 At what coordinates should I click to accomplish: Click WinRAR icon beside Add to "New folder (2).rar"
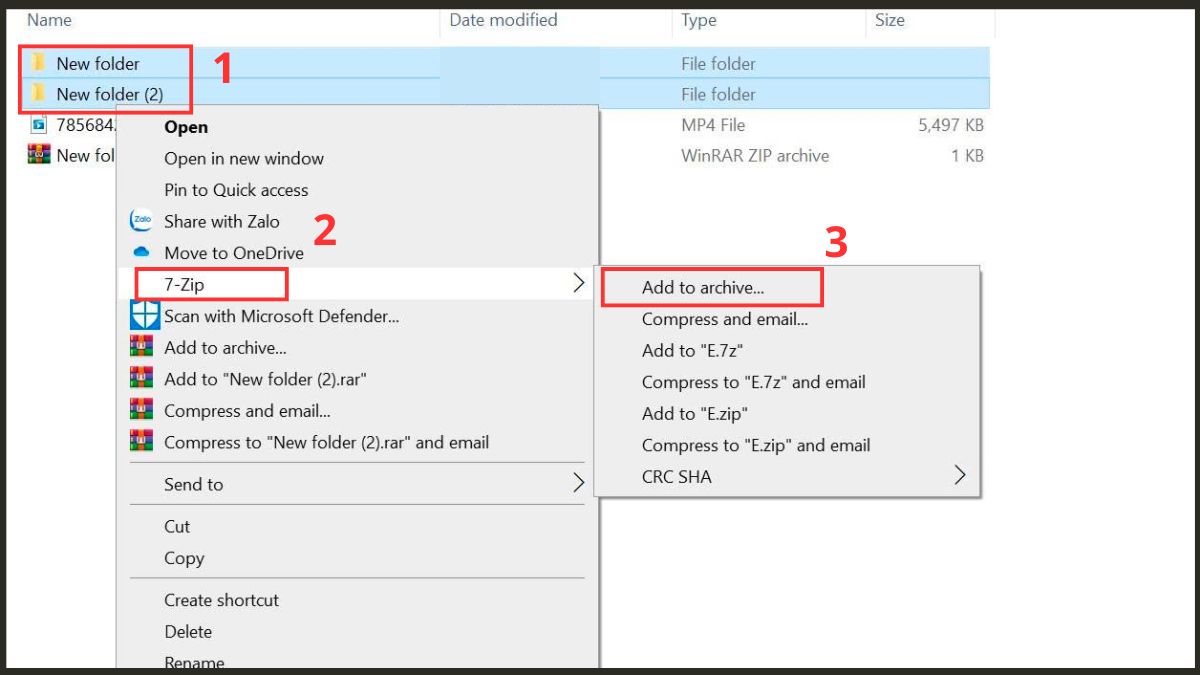[x=141, y=379]
